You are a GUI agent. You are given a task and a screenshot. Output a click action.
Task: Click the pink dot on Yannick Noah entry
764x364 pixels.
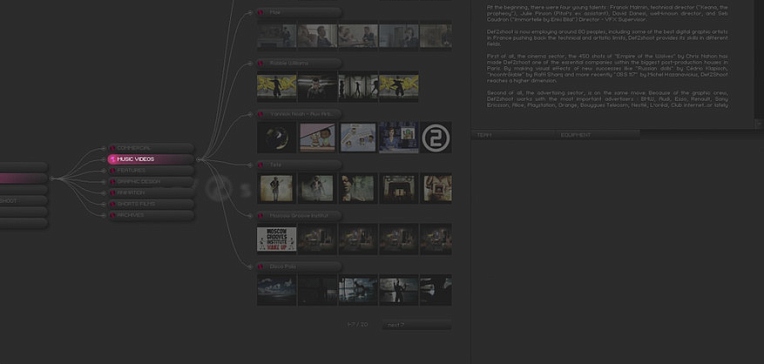click(261, 114)
